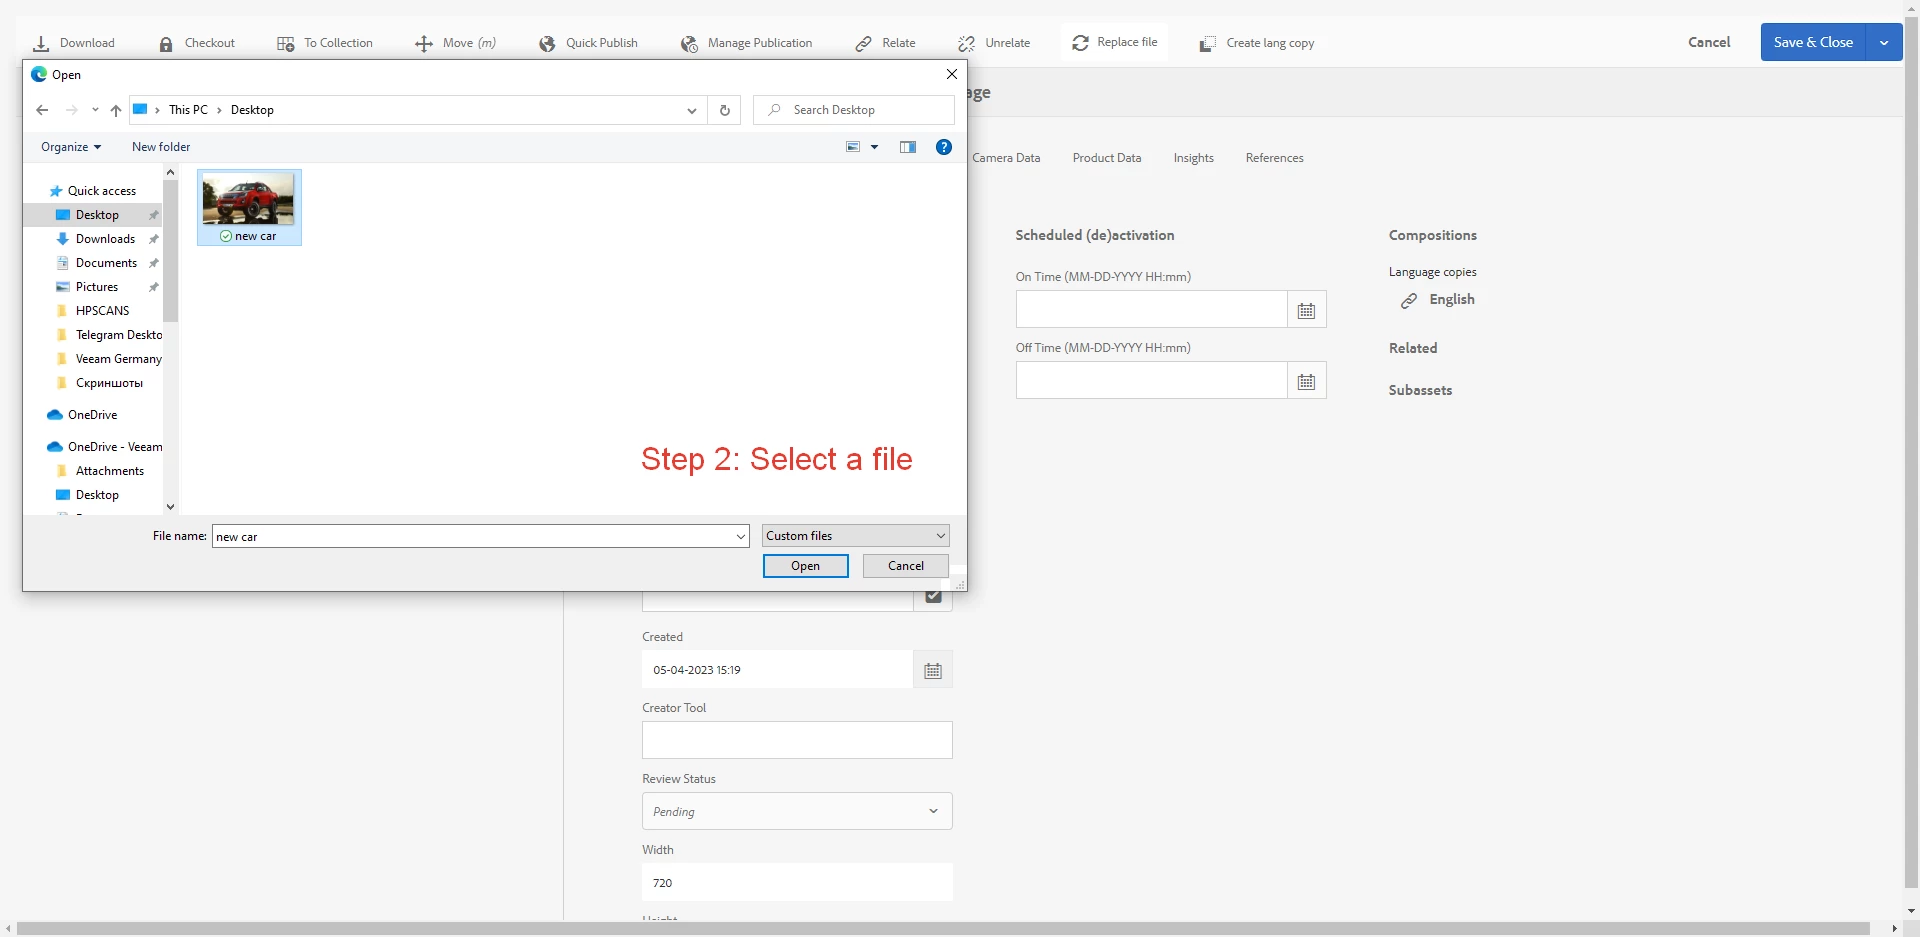Screen dimensions: 1920x937
Task: Select pinned Desktop under Quick access
Action: (97, 215)
